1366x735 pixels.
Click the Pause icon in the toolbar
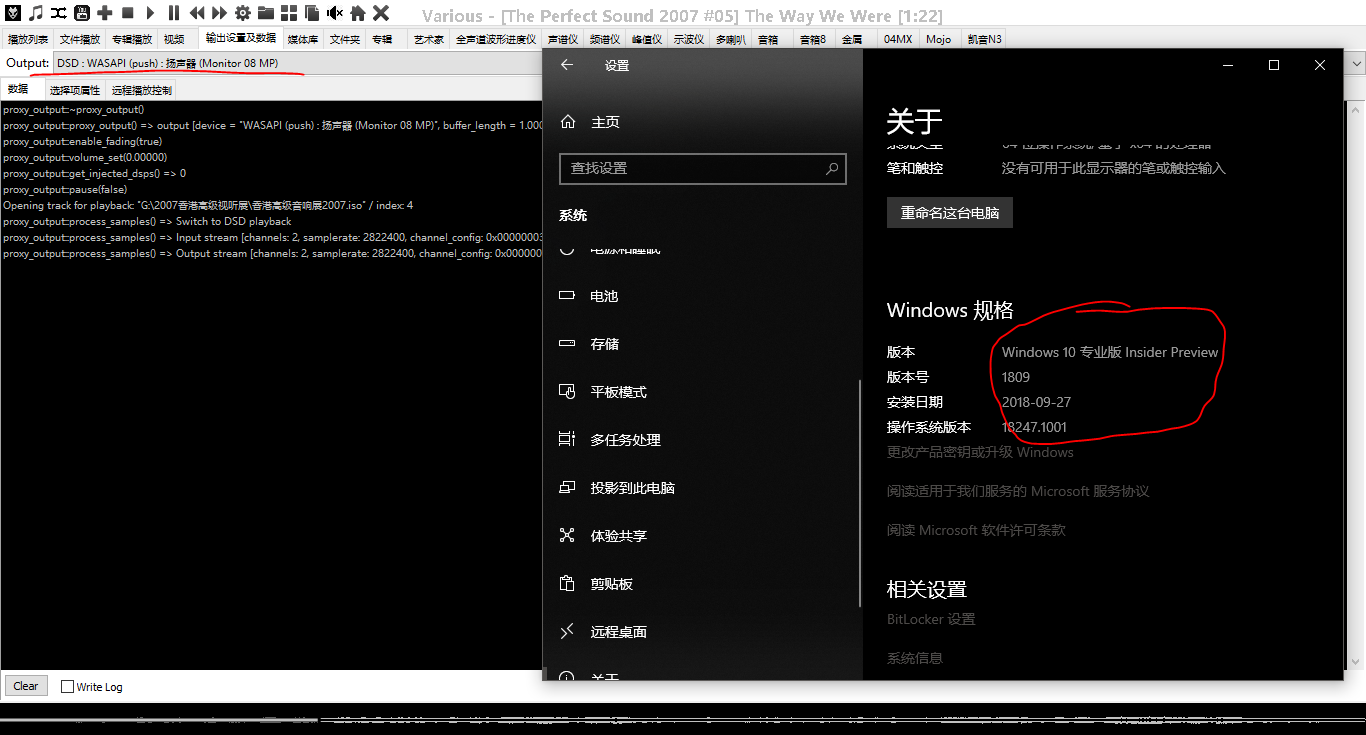174,13
